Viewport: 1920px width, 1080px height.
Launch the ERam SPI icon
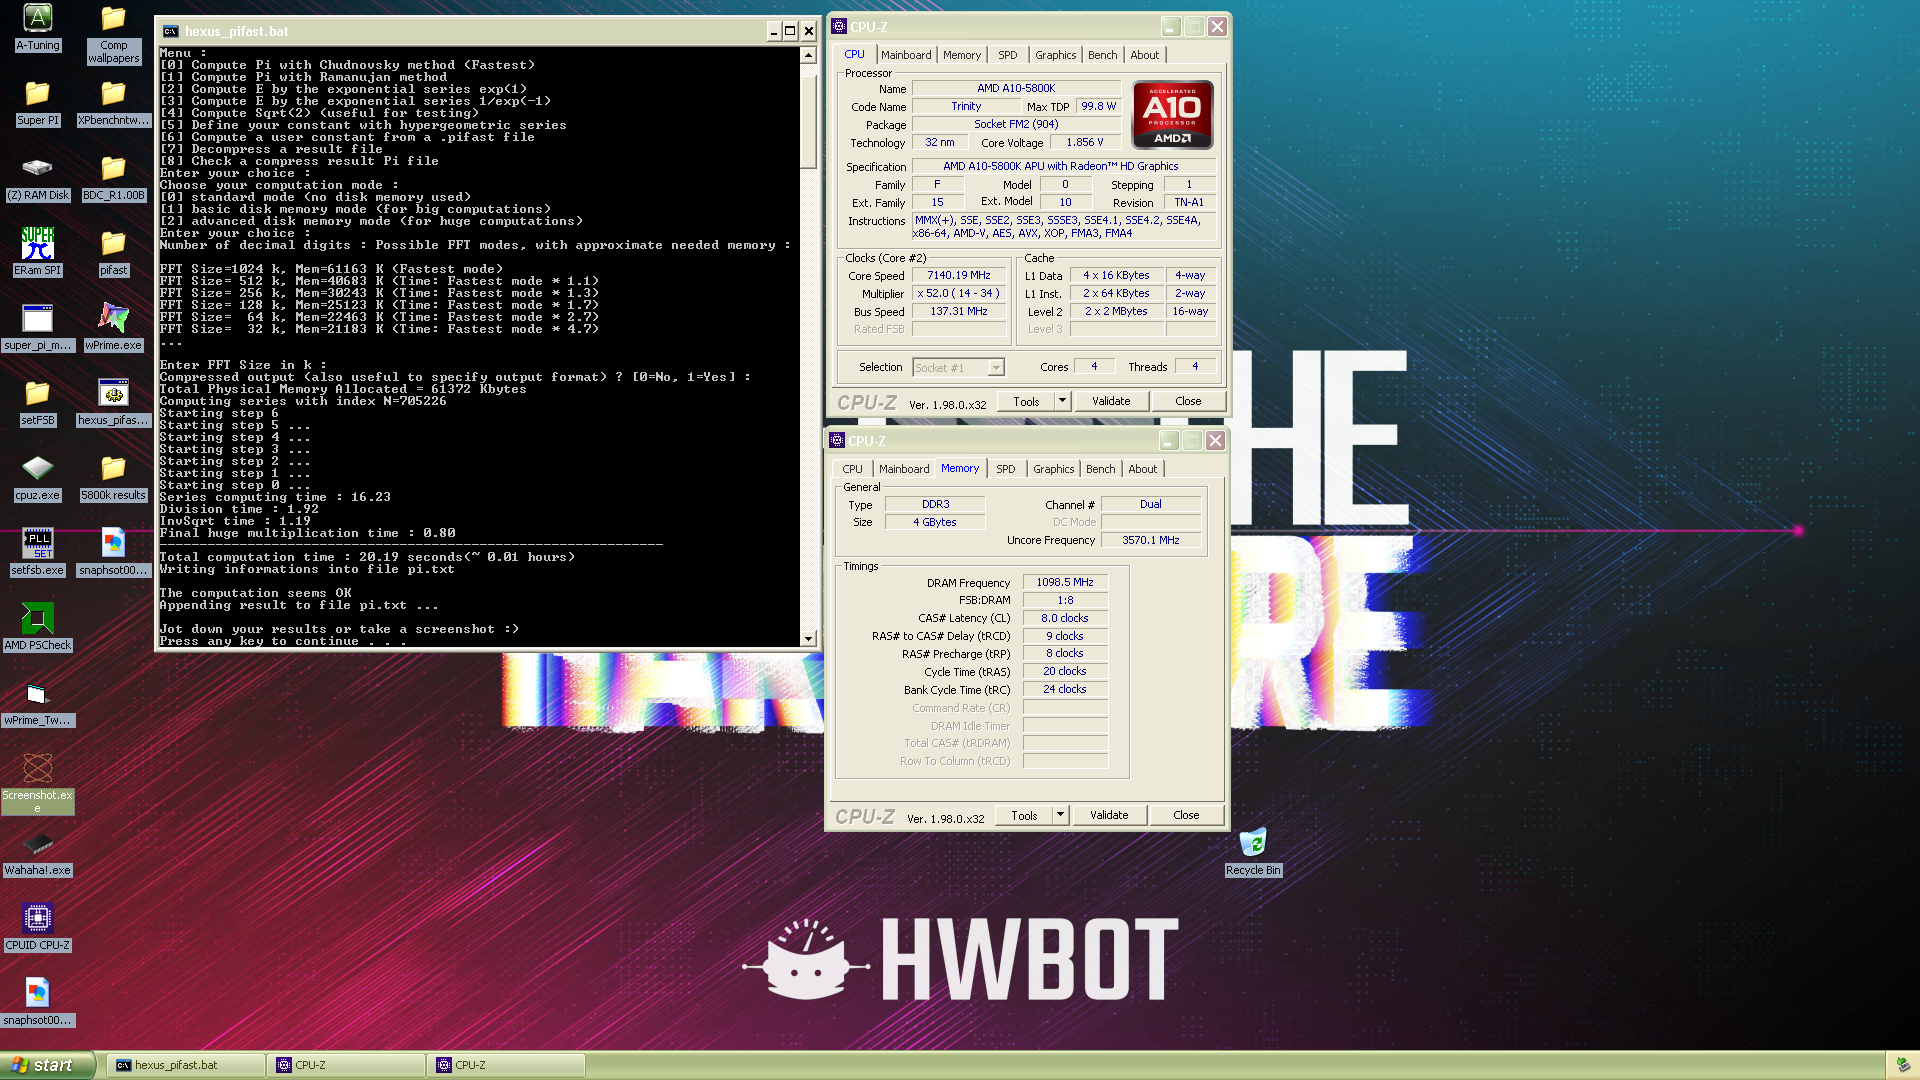point(38,253)
